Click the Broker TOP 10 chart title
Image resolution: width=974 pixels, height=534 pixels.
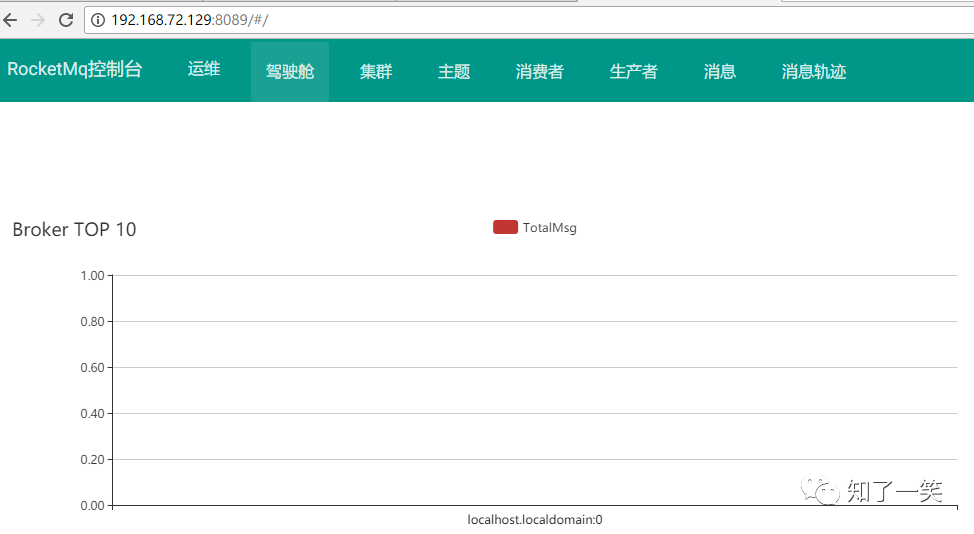point(74,230)
